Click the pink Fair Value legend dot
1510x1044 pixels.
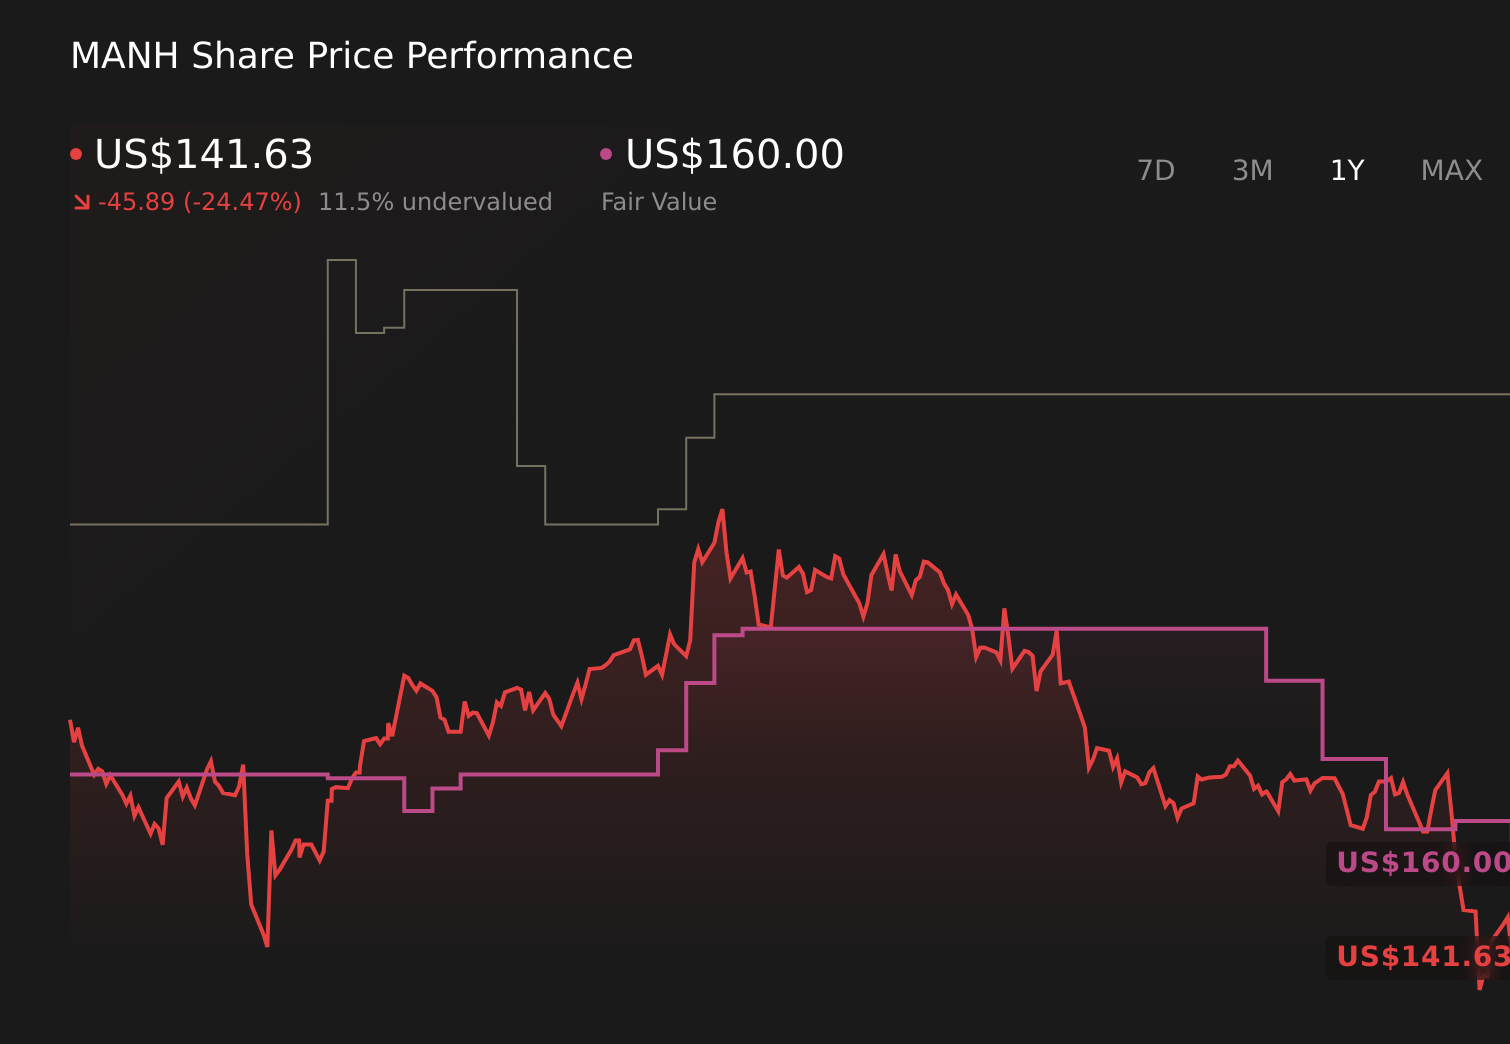pos(606,152)
